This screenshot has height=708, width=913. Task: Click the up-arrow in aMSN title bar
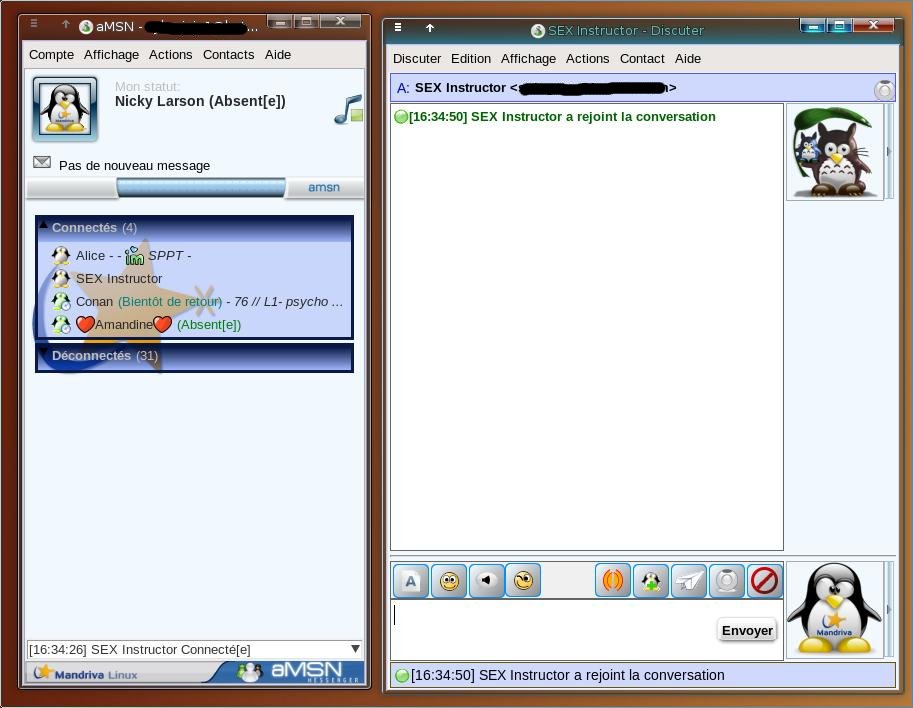pos(65,24)
